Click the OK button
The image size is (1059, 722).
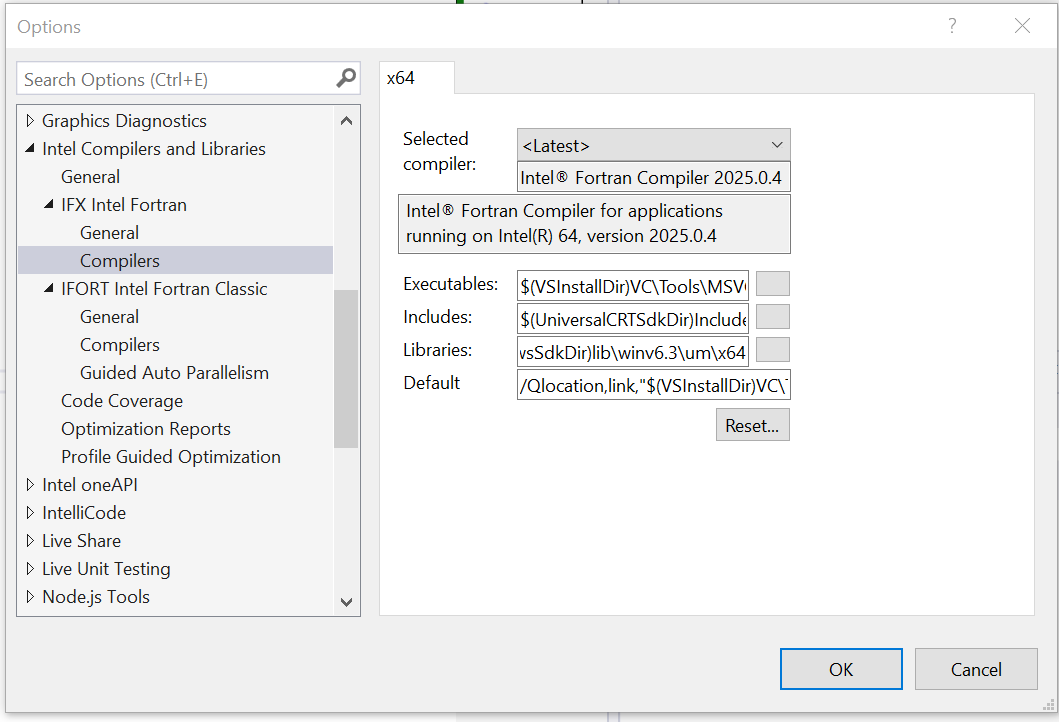point(841,669)
